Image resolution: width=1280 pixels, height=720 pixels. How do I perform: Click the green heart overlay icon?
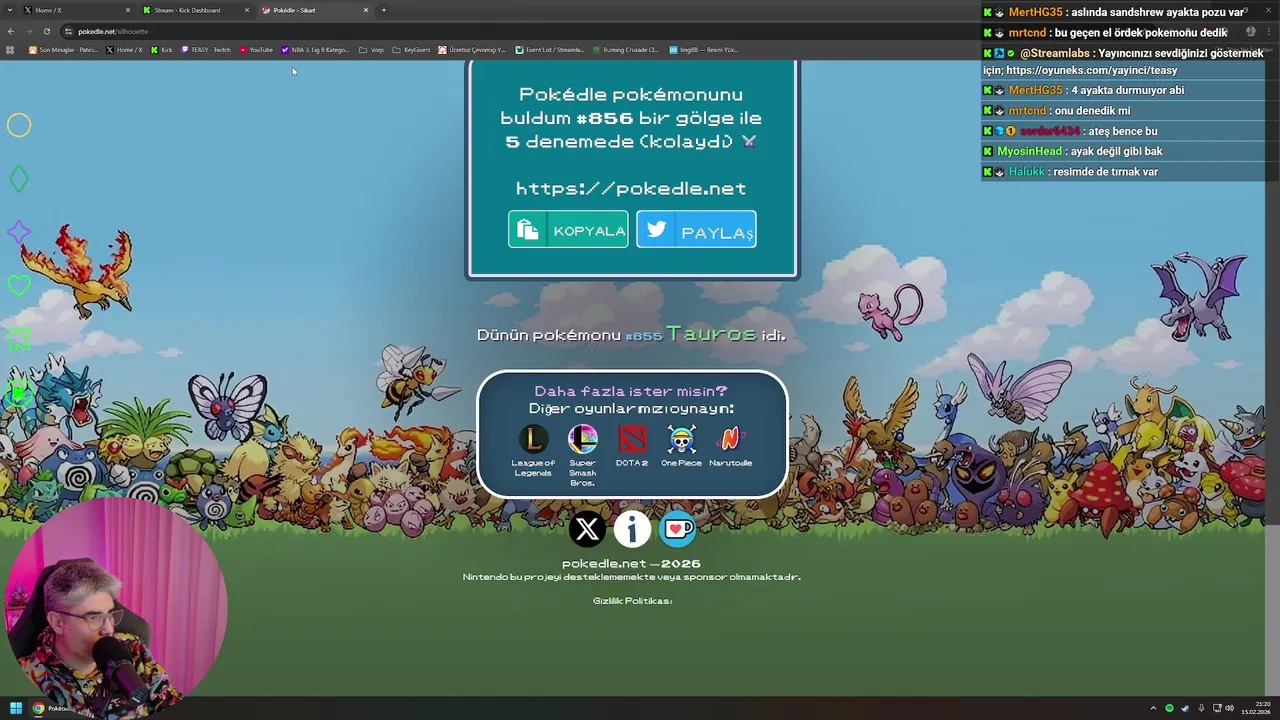19,286
